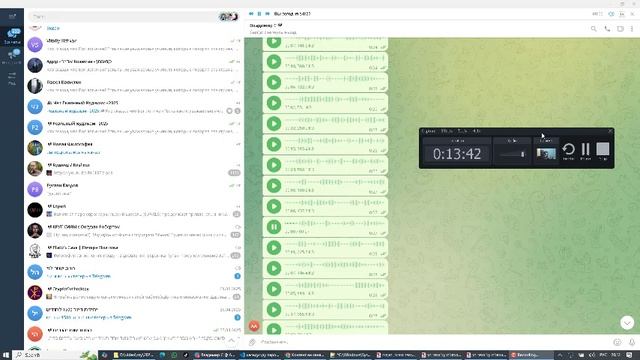The width and height of the screenshot is (640, 360).
Task: Open the second chat folder with unread badge
Action: [x=12, y=57]
